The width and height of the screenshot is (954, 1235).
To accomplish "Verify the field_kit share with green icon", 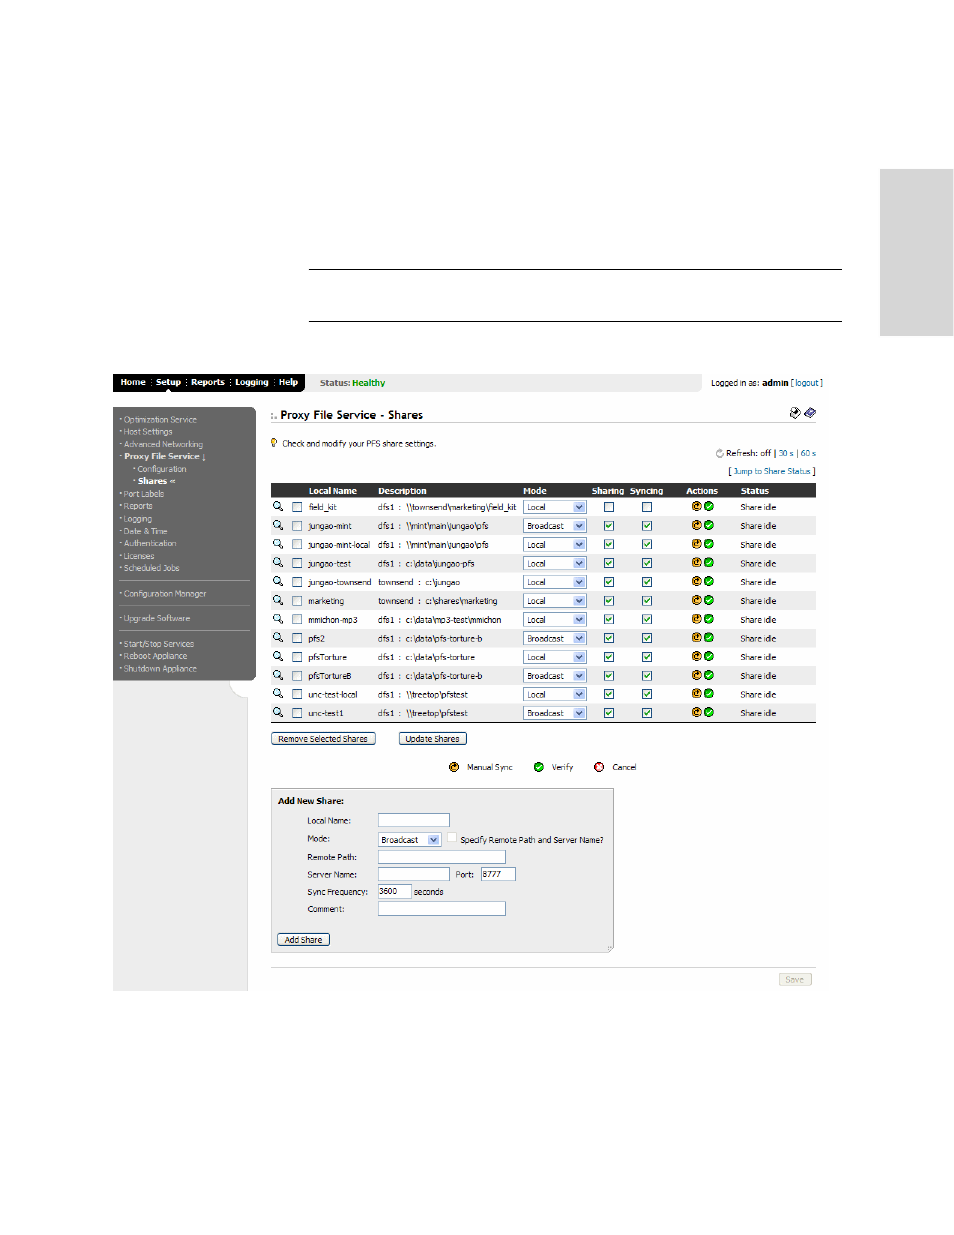I will (x=709, y=507).
